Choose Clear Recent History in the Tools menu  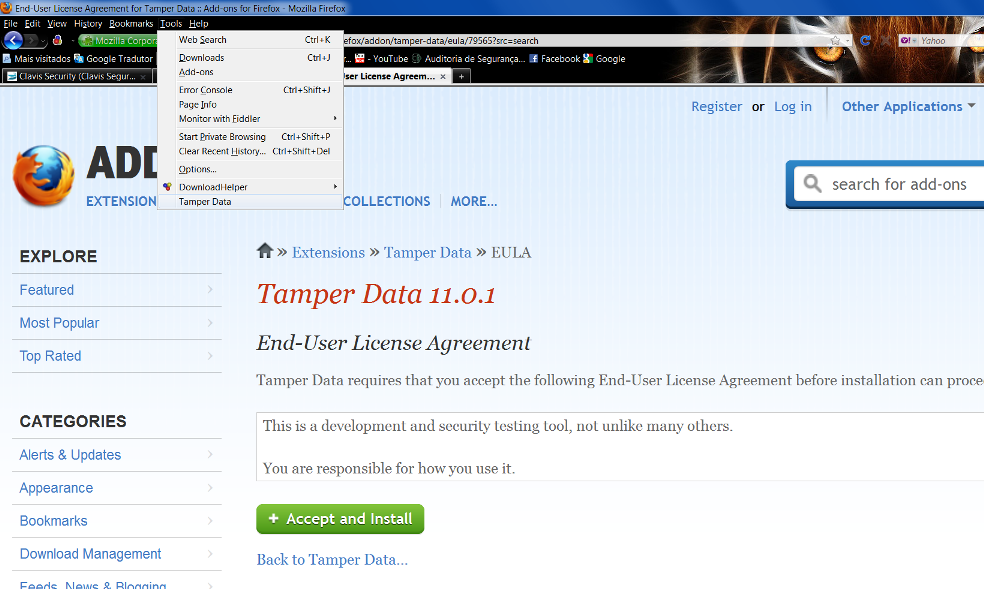(x=250, y=151)
